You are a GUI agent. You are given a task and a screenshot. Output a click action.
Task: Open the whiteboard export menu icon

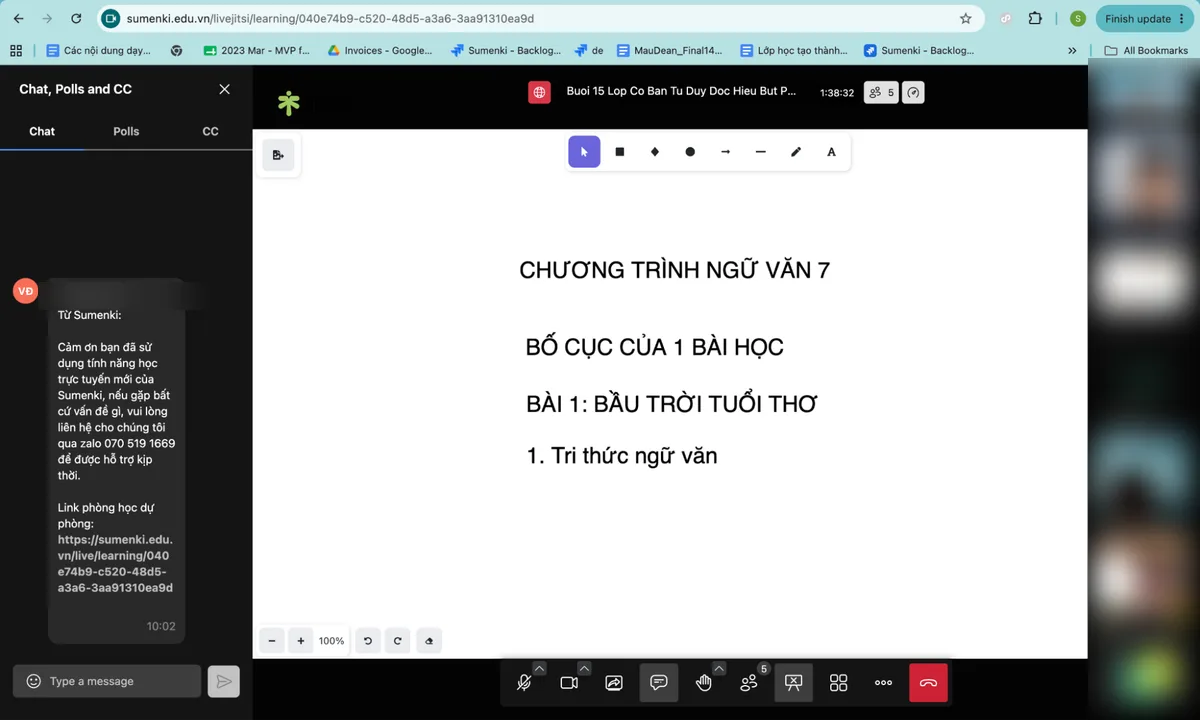tap(278, 155)
